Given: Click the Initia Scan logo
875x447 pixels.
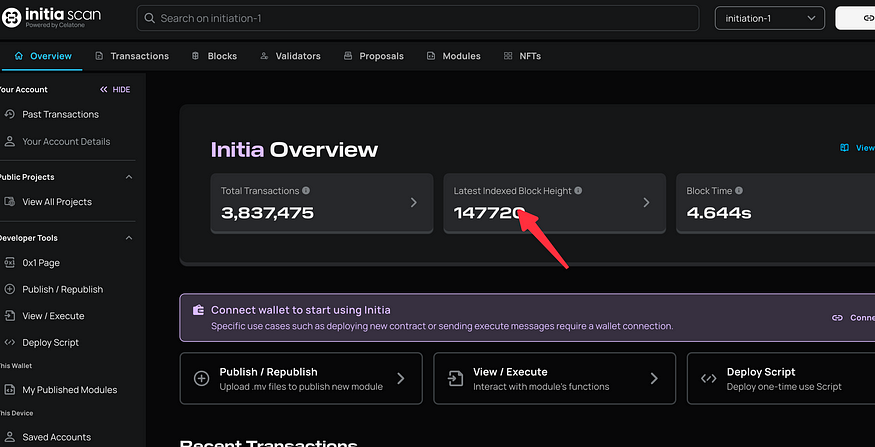Looking at the screenshot, I should tap(51, 17).
